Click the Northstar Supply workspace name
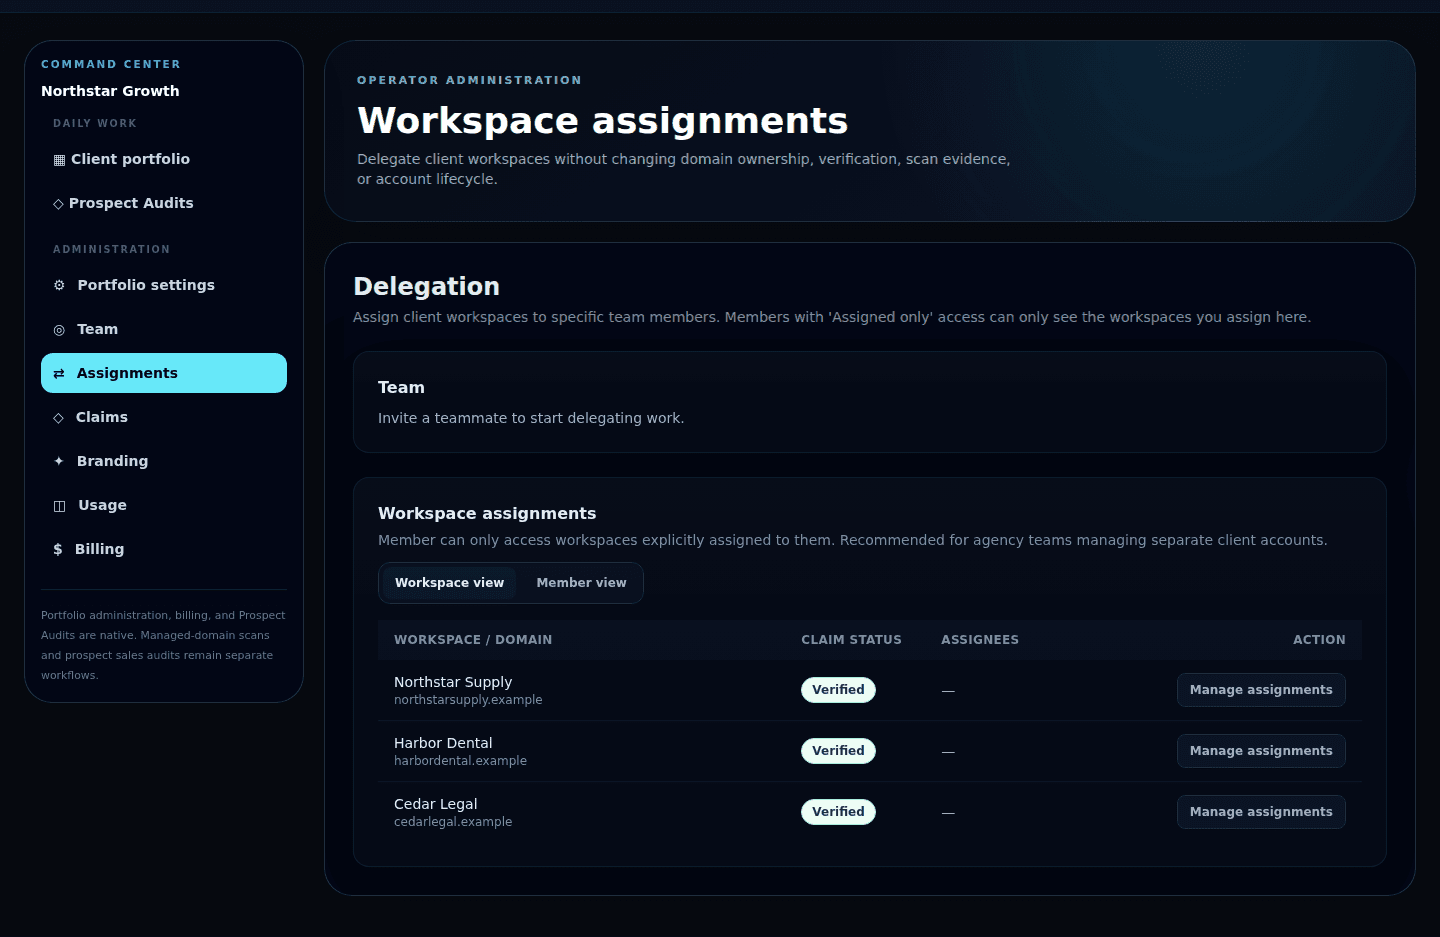 click(453, 682)
